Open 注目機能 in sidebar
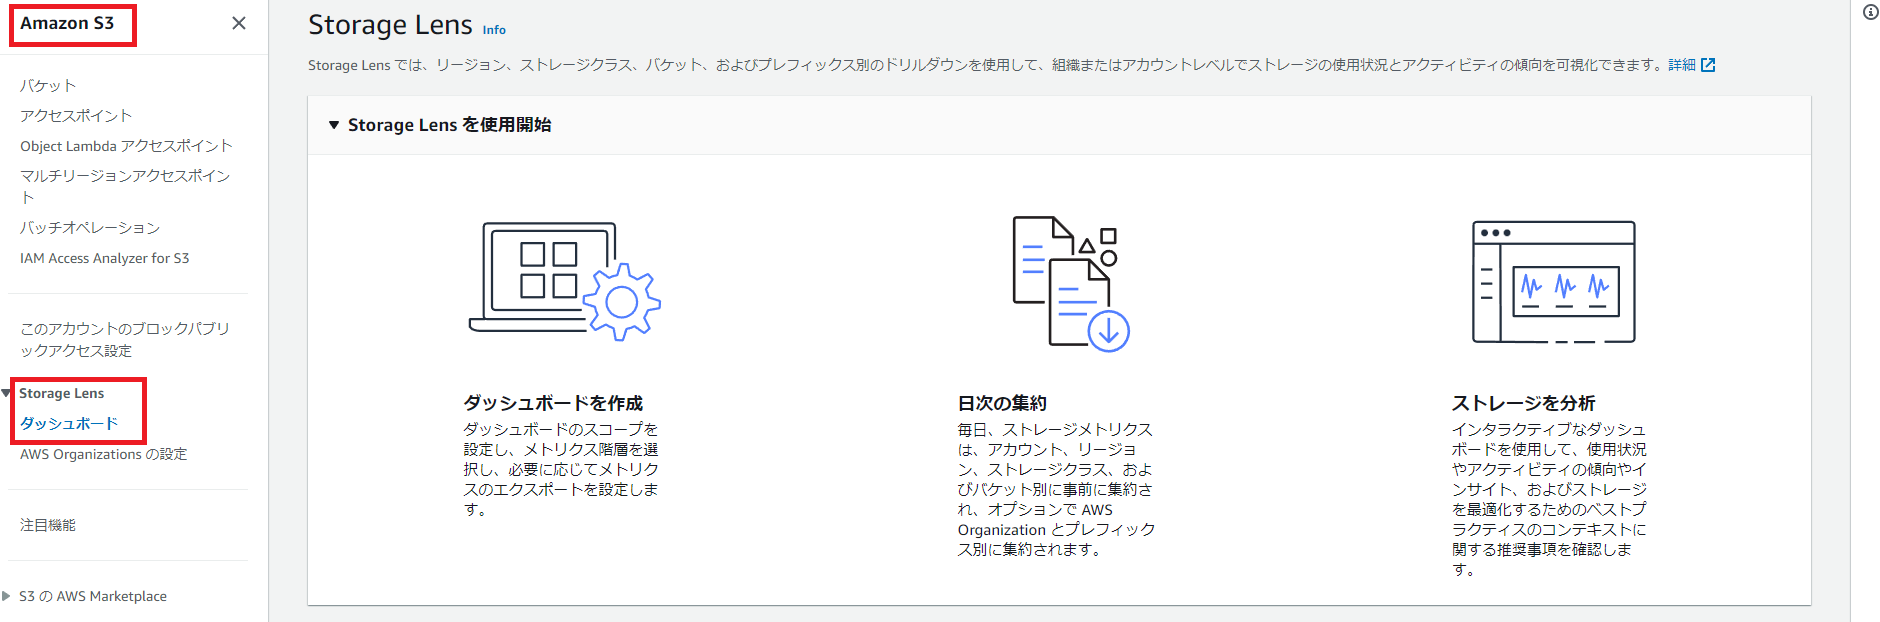Image resolution: width=1880 pixels, height=622 pixels. pos(48,525)
